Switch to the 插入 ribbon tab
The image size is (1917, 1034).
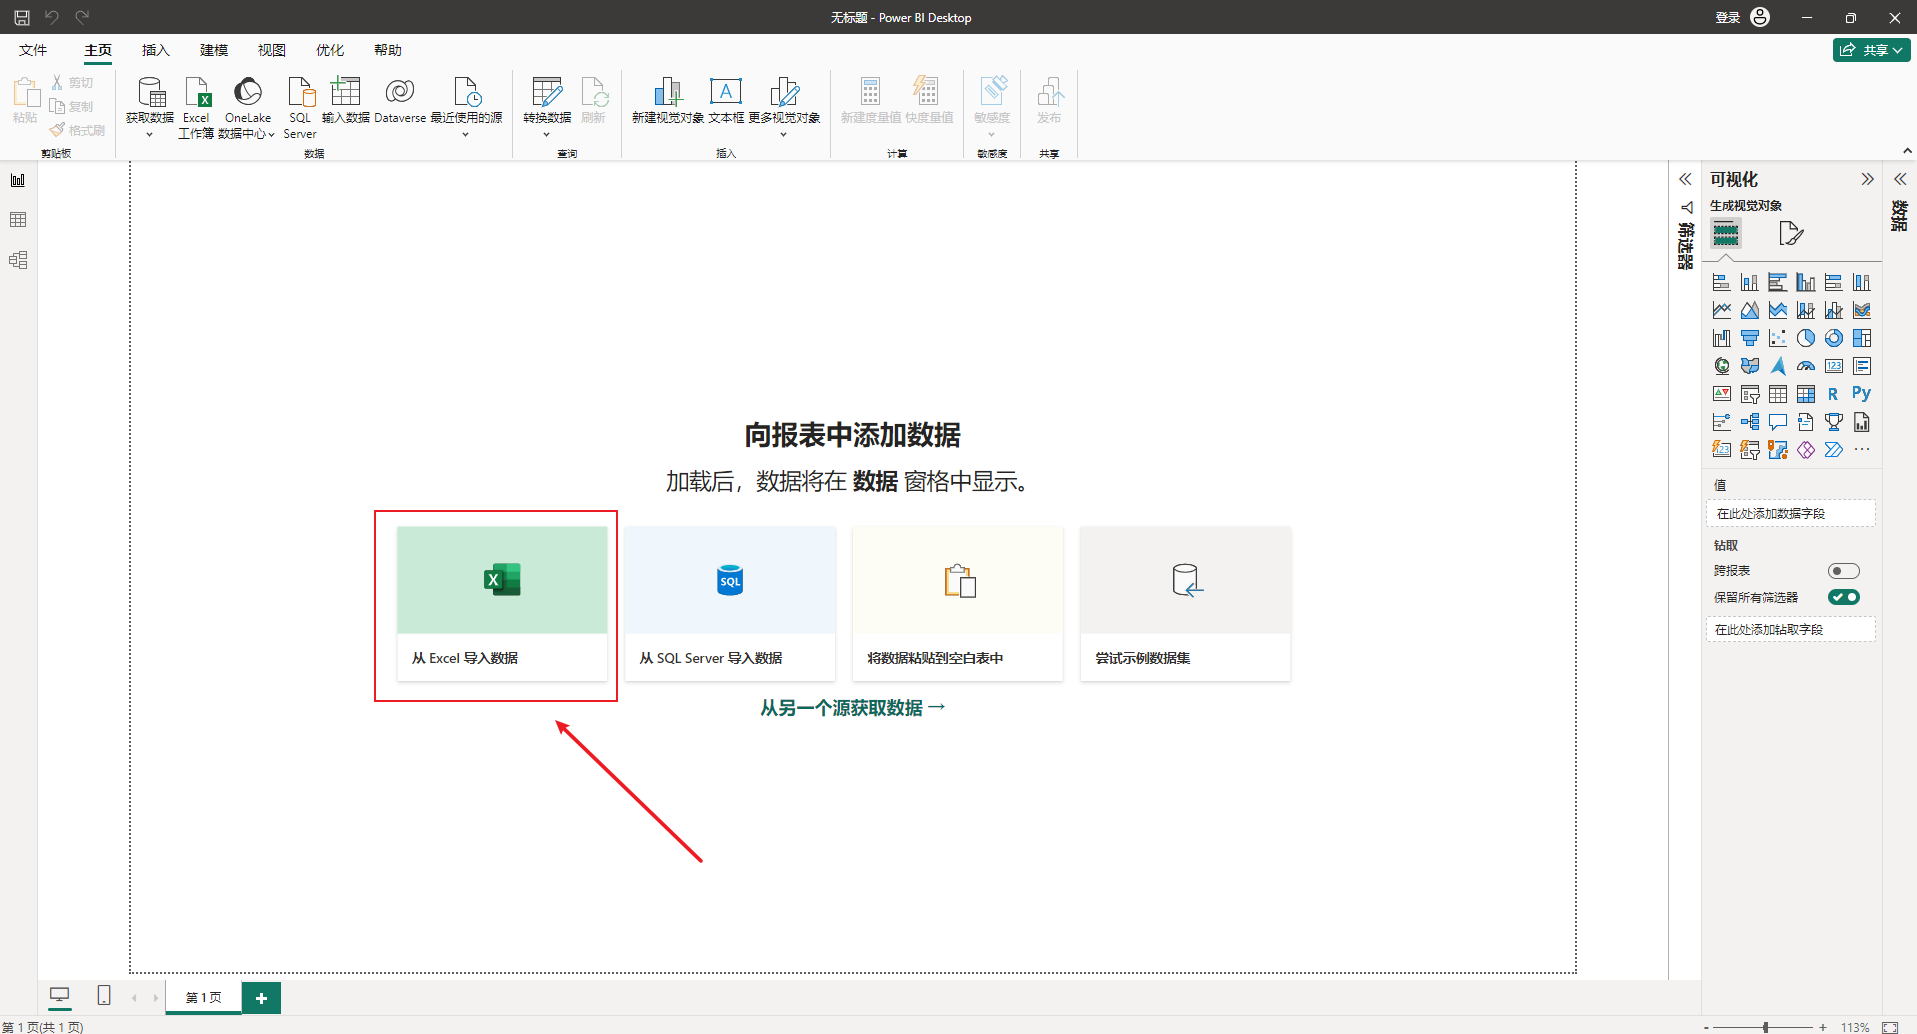point(156,50)
